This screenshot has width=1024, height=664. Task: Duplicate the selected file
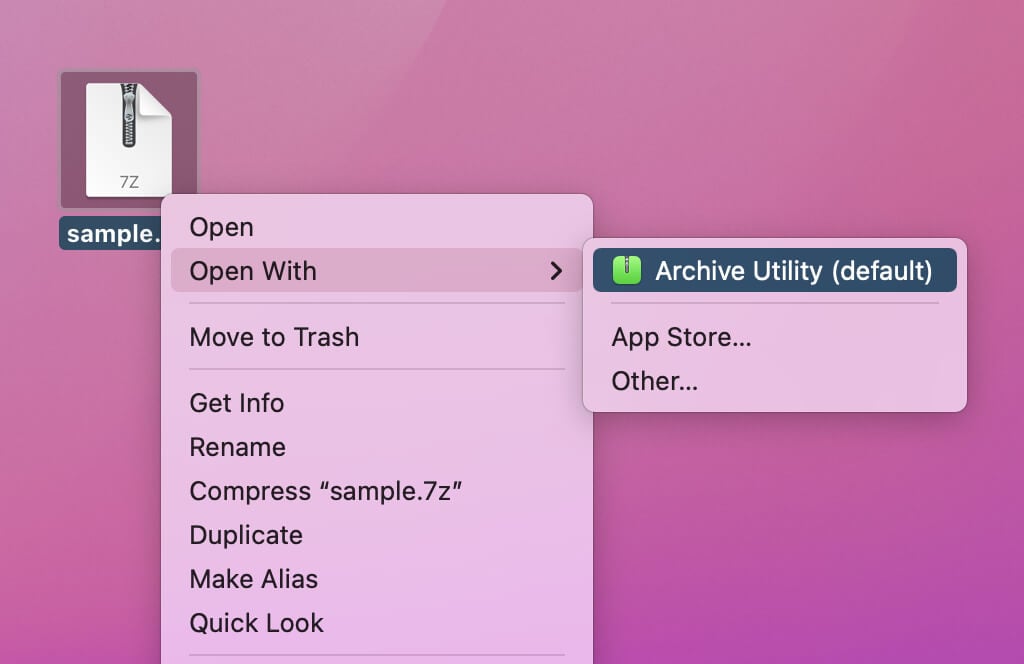(x=246, y=535)
